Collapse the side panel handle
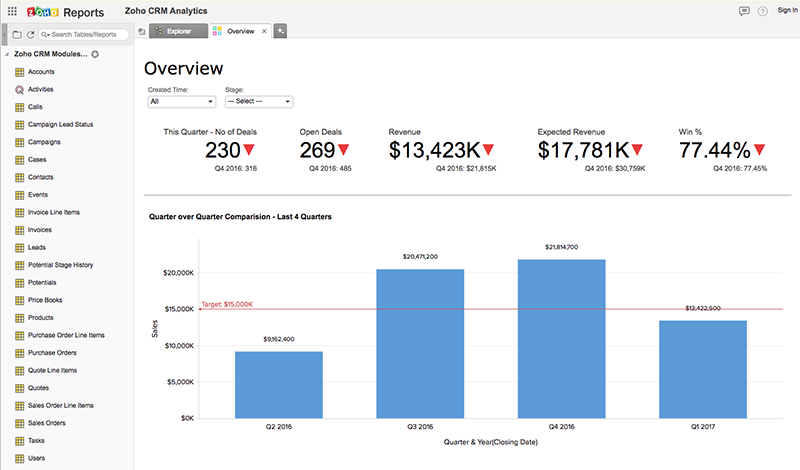This screenshot has width=800, height=470. (4, 34)
